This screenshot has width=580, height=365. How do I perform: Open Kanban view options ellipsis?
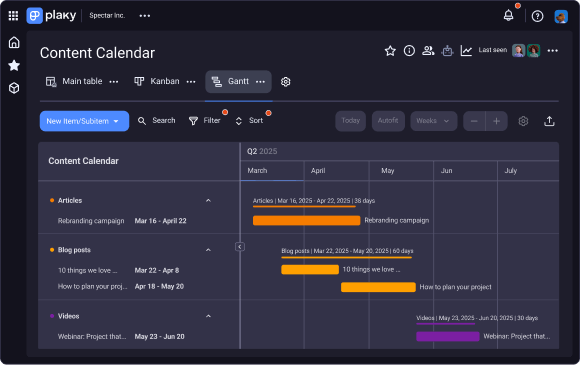191,82
